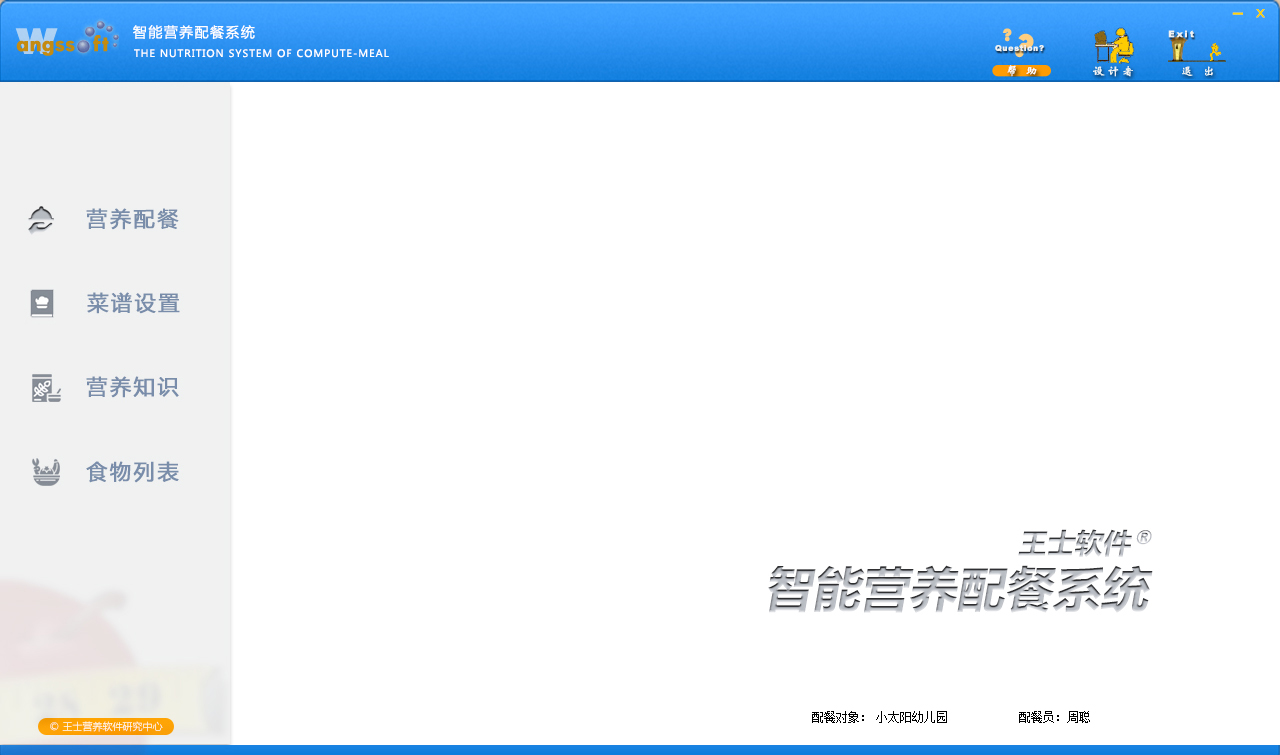1280x755 pixels.
Task: Close the window with the X button
Action: tap(1261, 13)
